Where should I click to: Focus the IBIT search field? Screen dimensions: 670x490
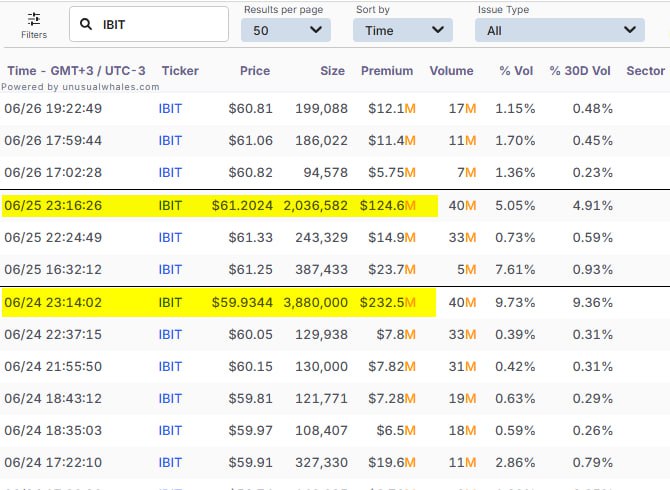pyautogui.click(x=149, y=24)
